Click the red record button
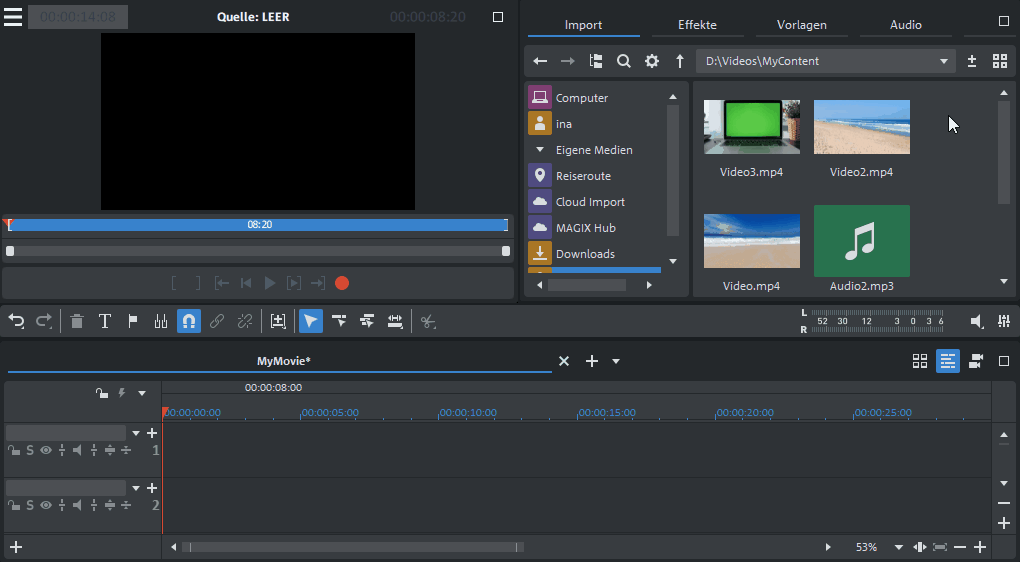Viewport: 1020px width, 562px height. [342, 283]
